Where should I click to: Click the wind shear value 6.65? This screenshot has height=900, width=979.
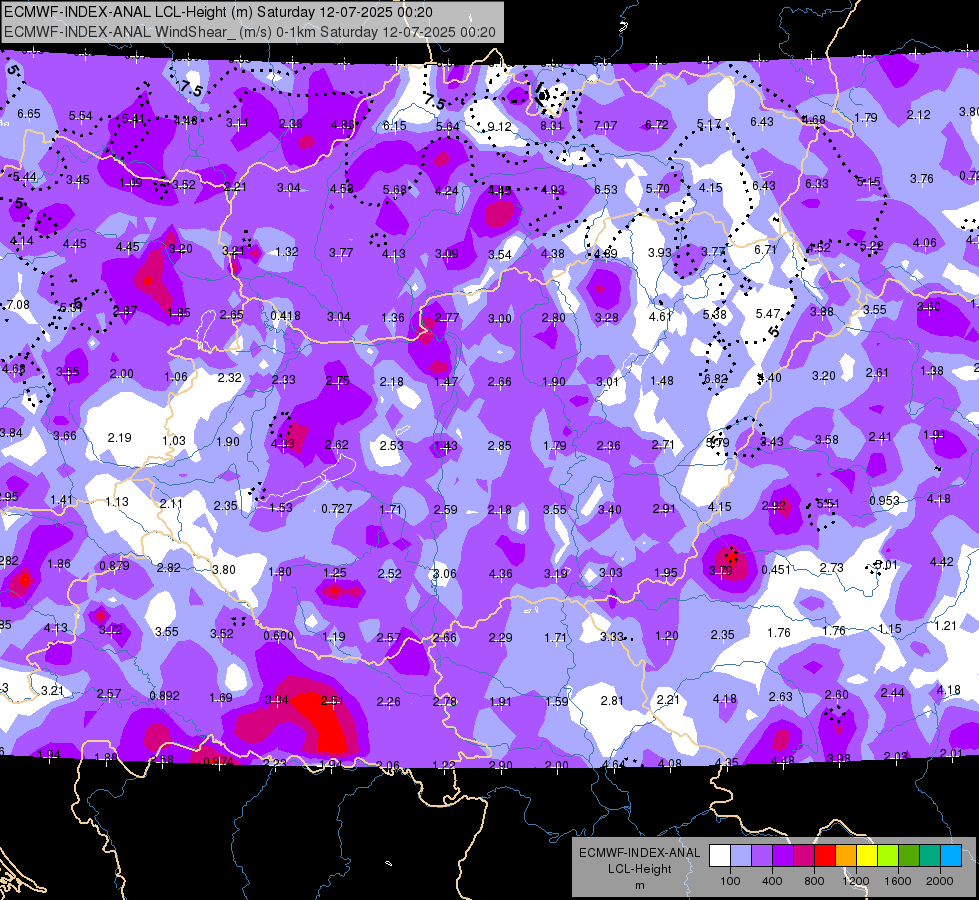point(29,114)
